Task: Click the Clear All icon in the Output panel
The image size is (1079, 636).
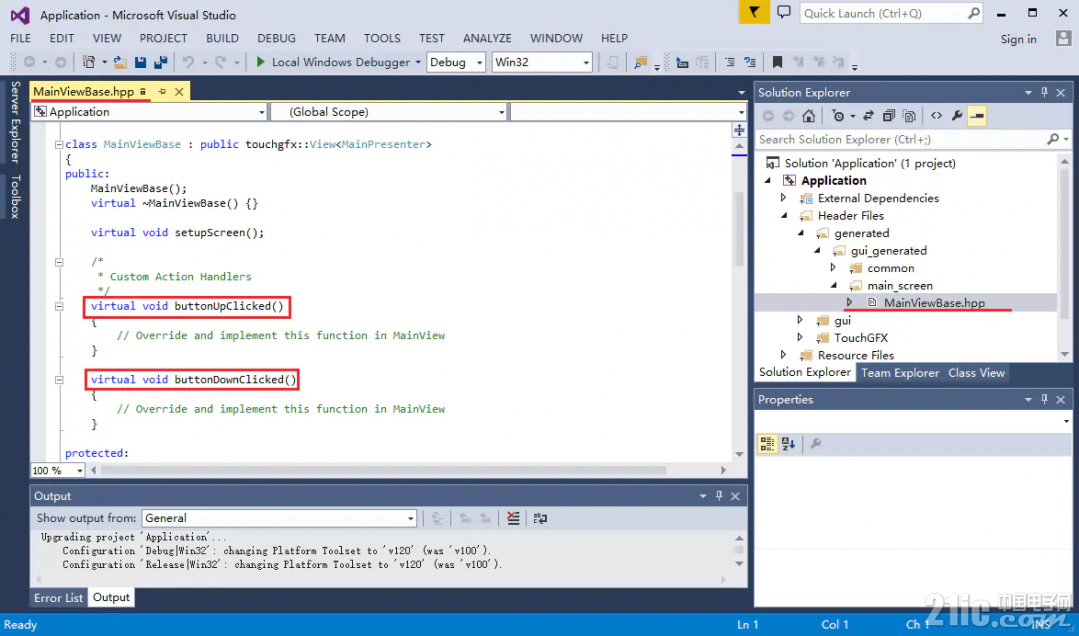Action: point(513,518)
